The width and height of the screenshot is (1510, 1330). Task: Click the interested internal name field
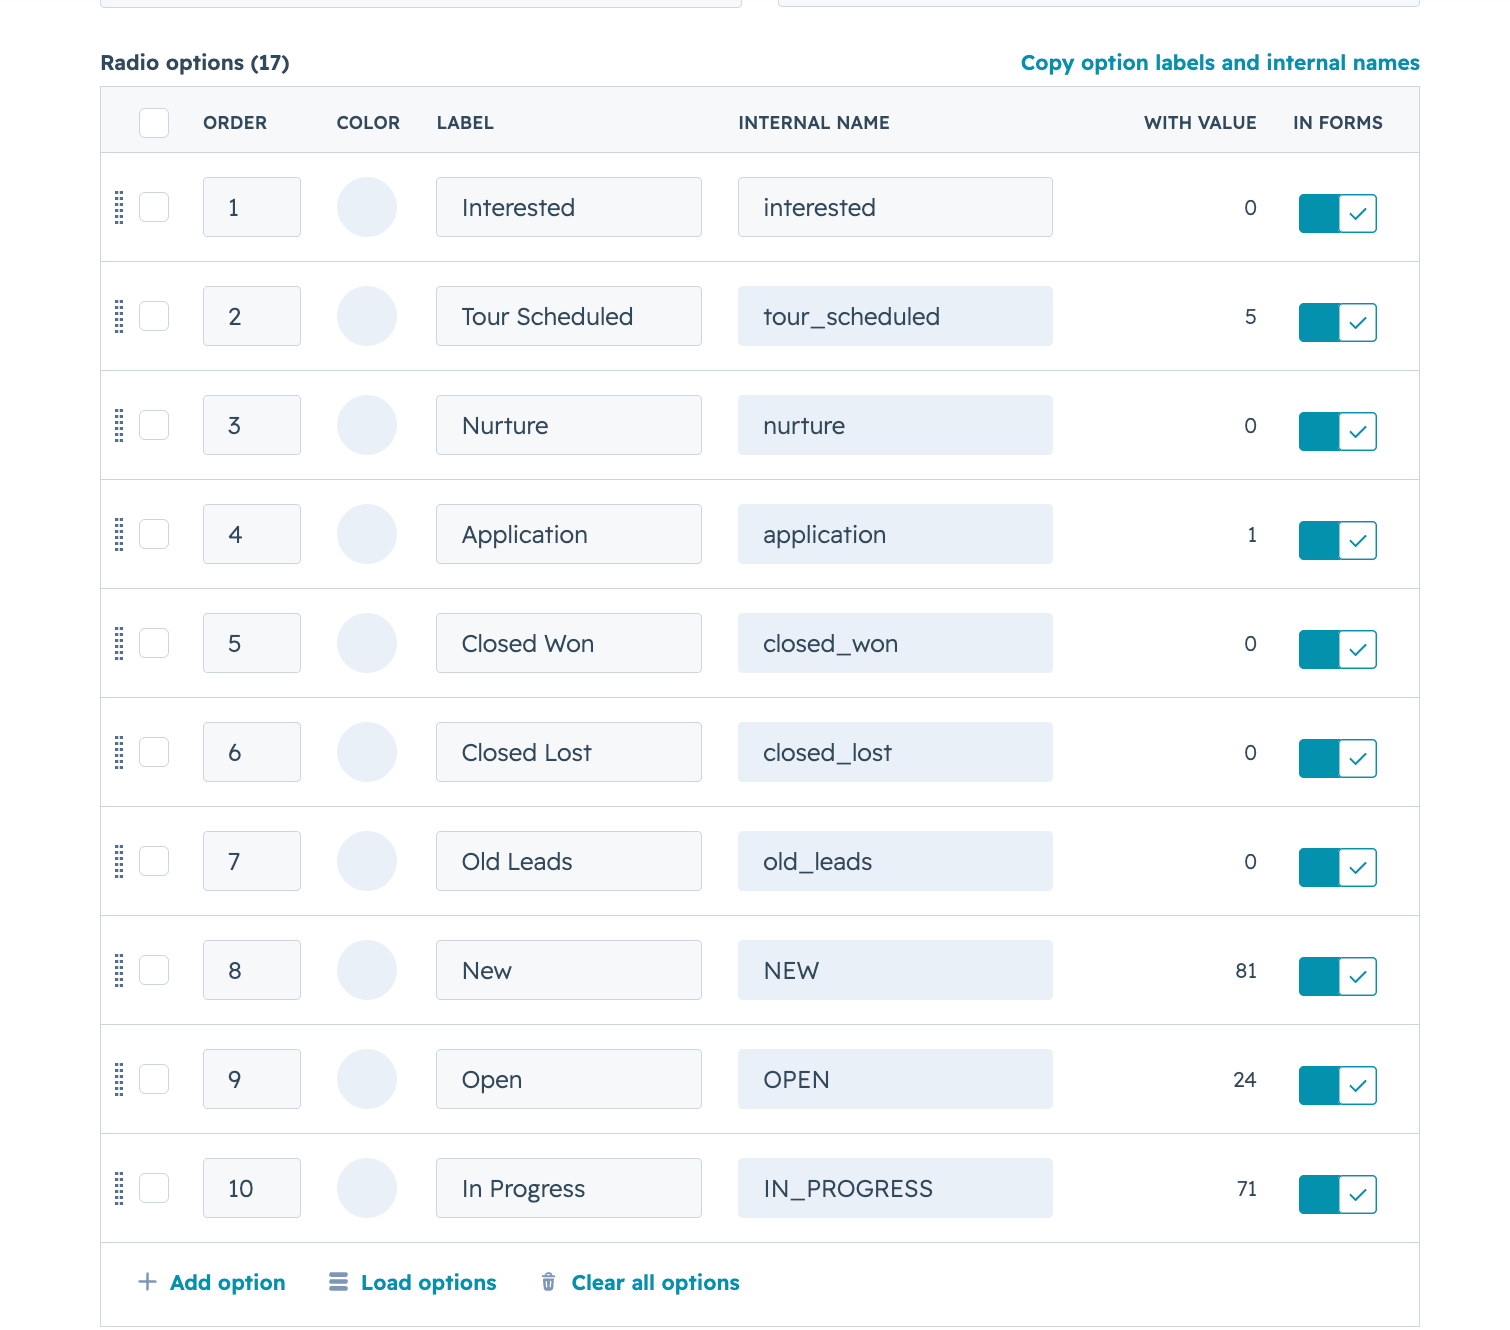point(895,207)
